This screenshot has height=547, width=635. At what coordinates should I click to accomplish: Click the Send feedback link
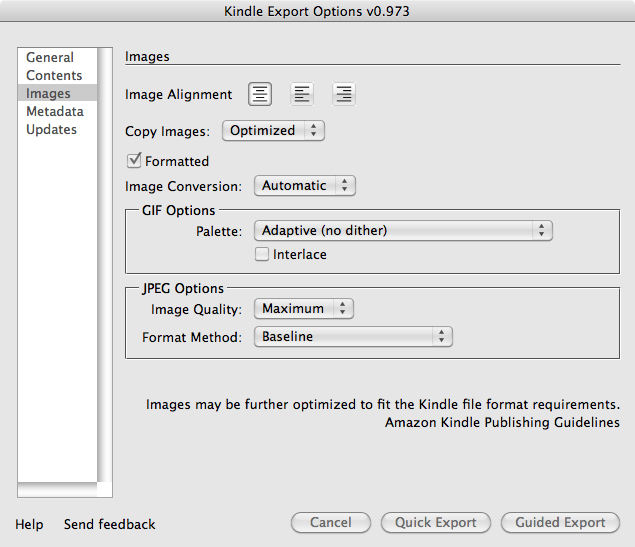pyautogui.click(x=110, y=524)
